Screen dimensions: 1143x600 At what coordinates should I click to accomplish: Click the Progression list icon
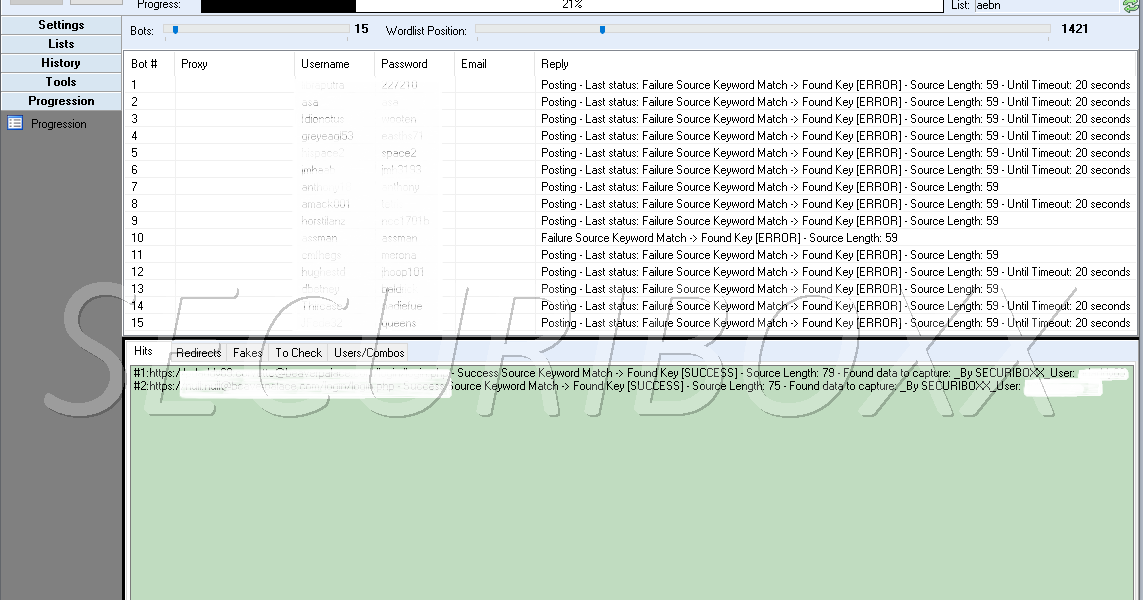coord(15,123)
